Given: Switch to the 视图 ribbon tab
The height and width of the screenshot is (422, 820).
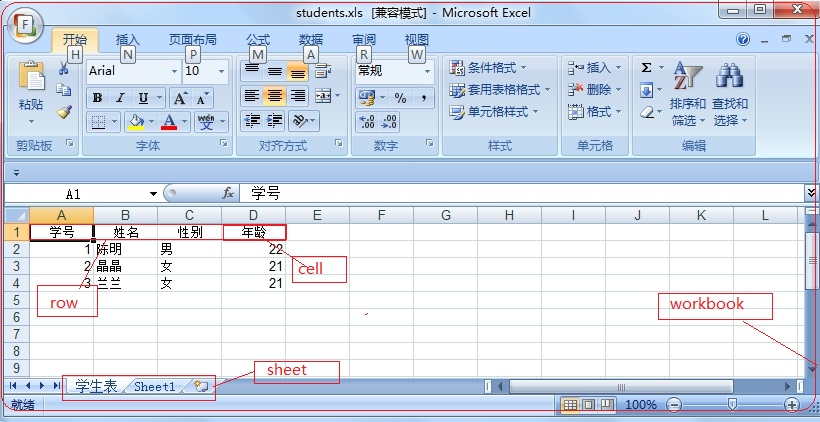Looking at the screenshot, I should point(417,40).
